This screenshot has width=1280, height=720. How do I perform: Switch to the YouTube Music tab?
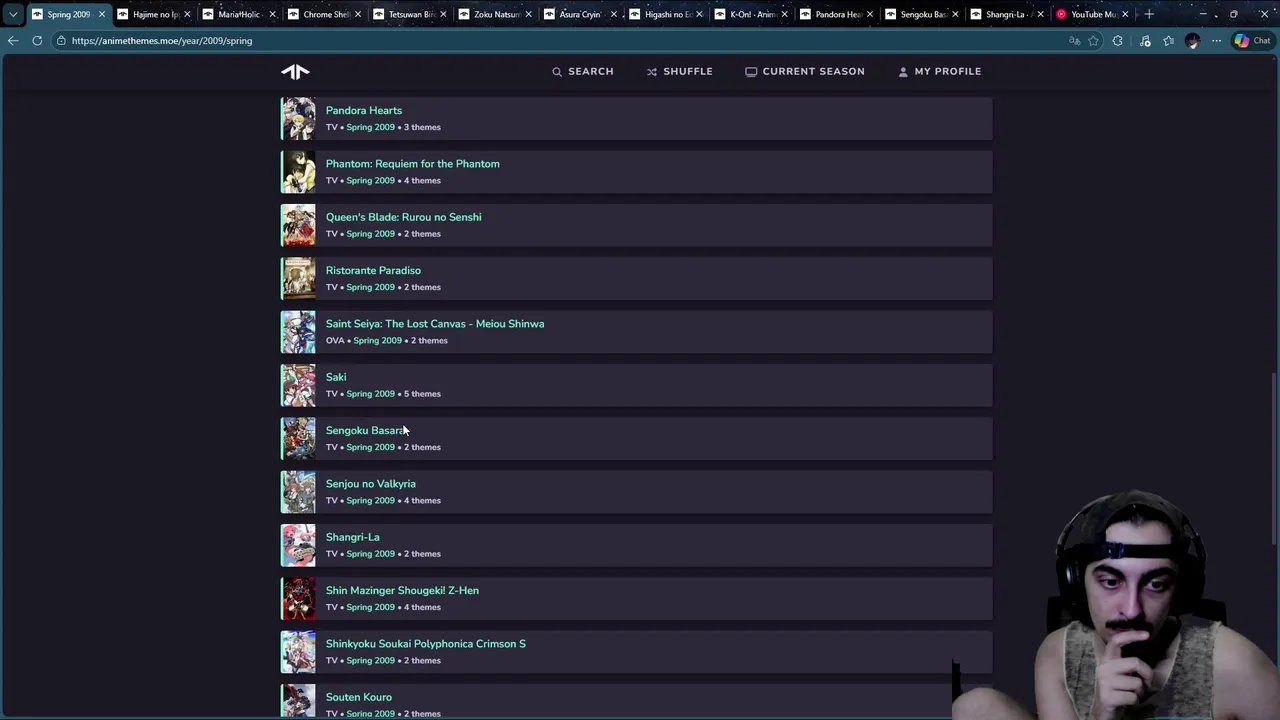[1092, 14]
